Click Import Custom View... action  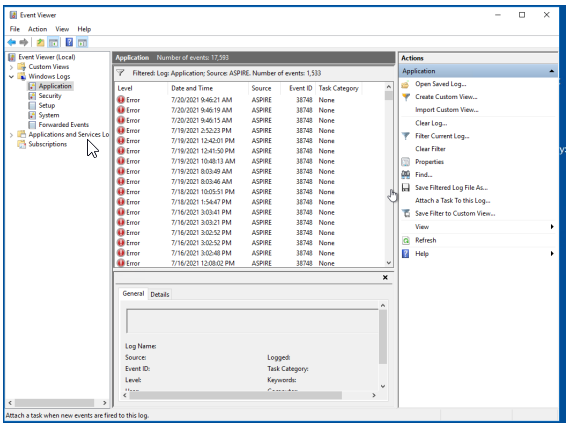[x=447, y=110]
